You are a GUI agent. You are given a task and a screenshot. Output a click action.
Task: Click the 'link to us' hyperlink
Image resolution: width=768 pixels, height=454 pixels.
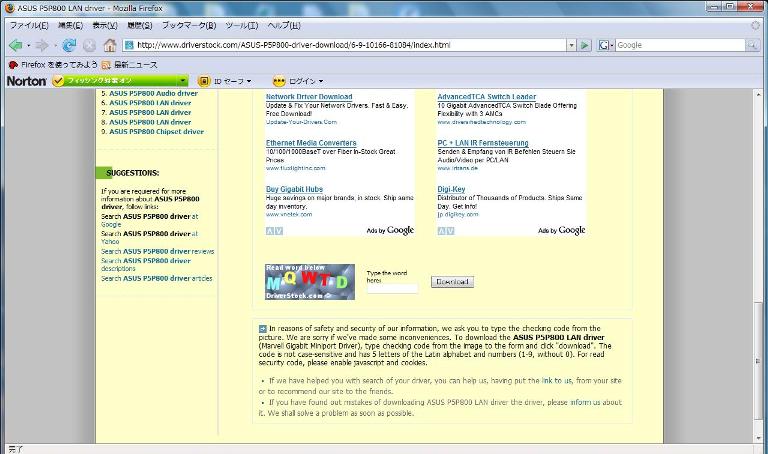click(556, 381)
